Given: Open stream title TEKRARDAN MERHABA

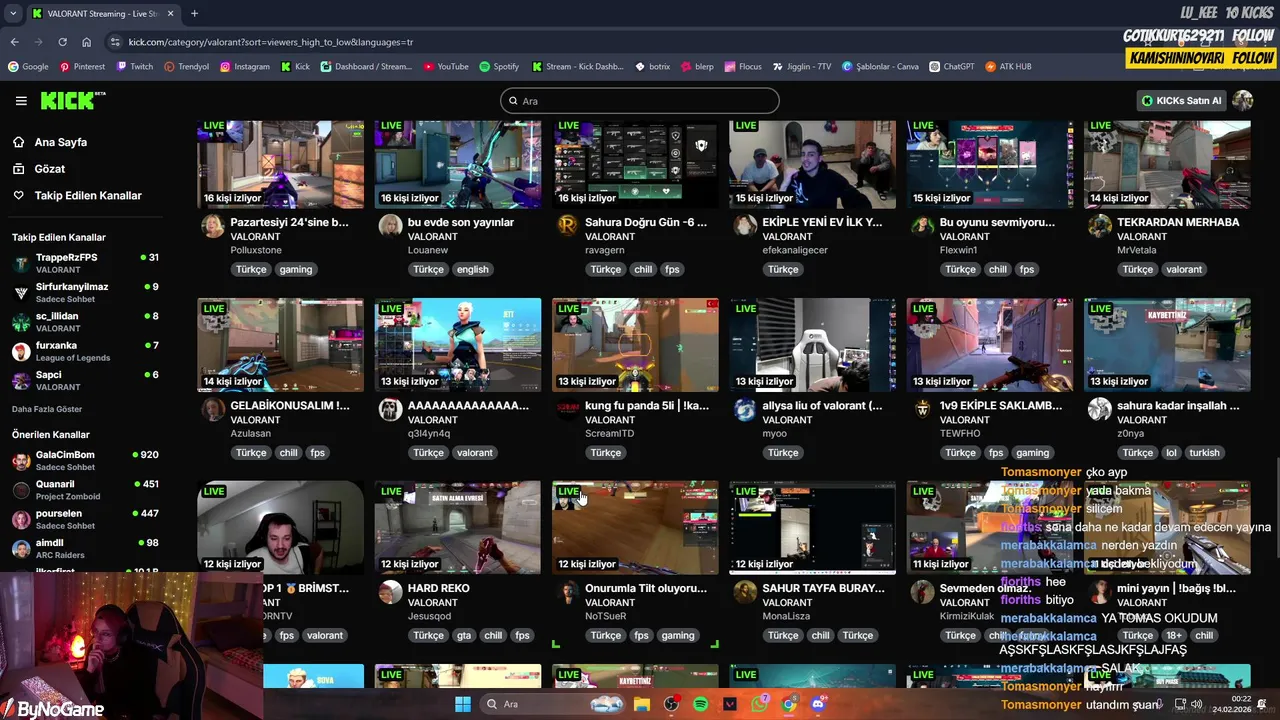Looking at the screenshot, I should click(1178, 222).
